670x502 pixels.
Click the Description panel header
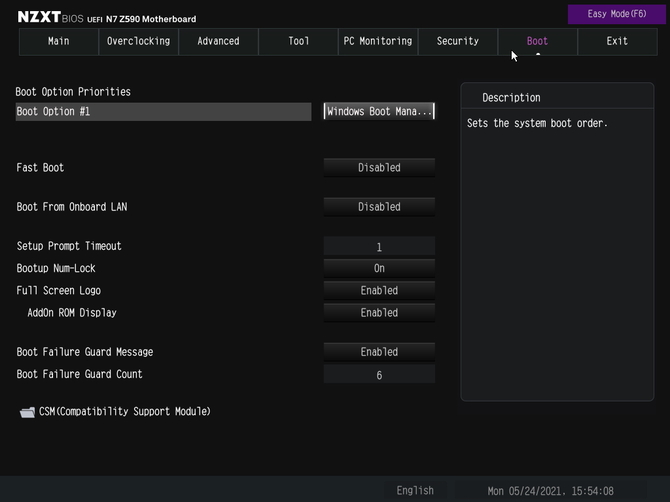pyautogui.click(x=511, y=98)
